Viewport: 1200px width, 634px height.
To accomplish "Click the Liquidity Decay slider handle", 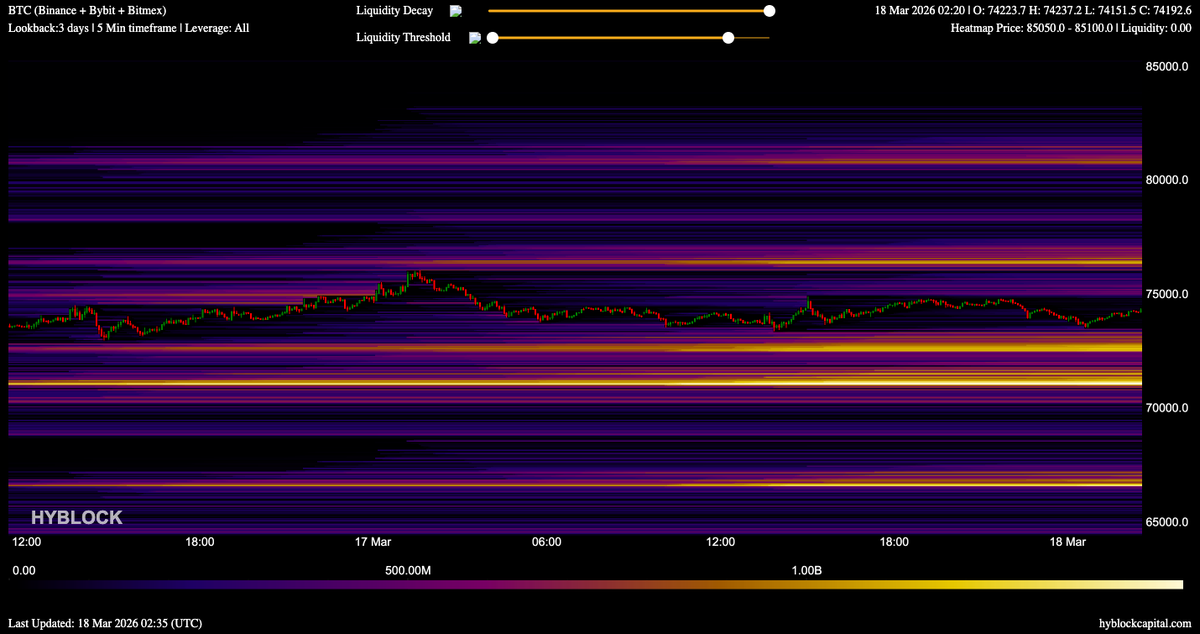I will coord(769,11).
